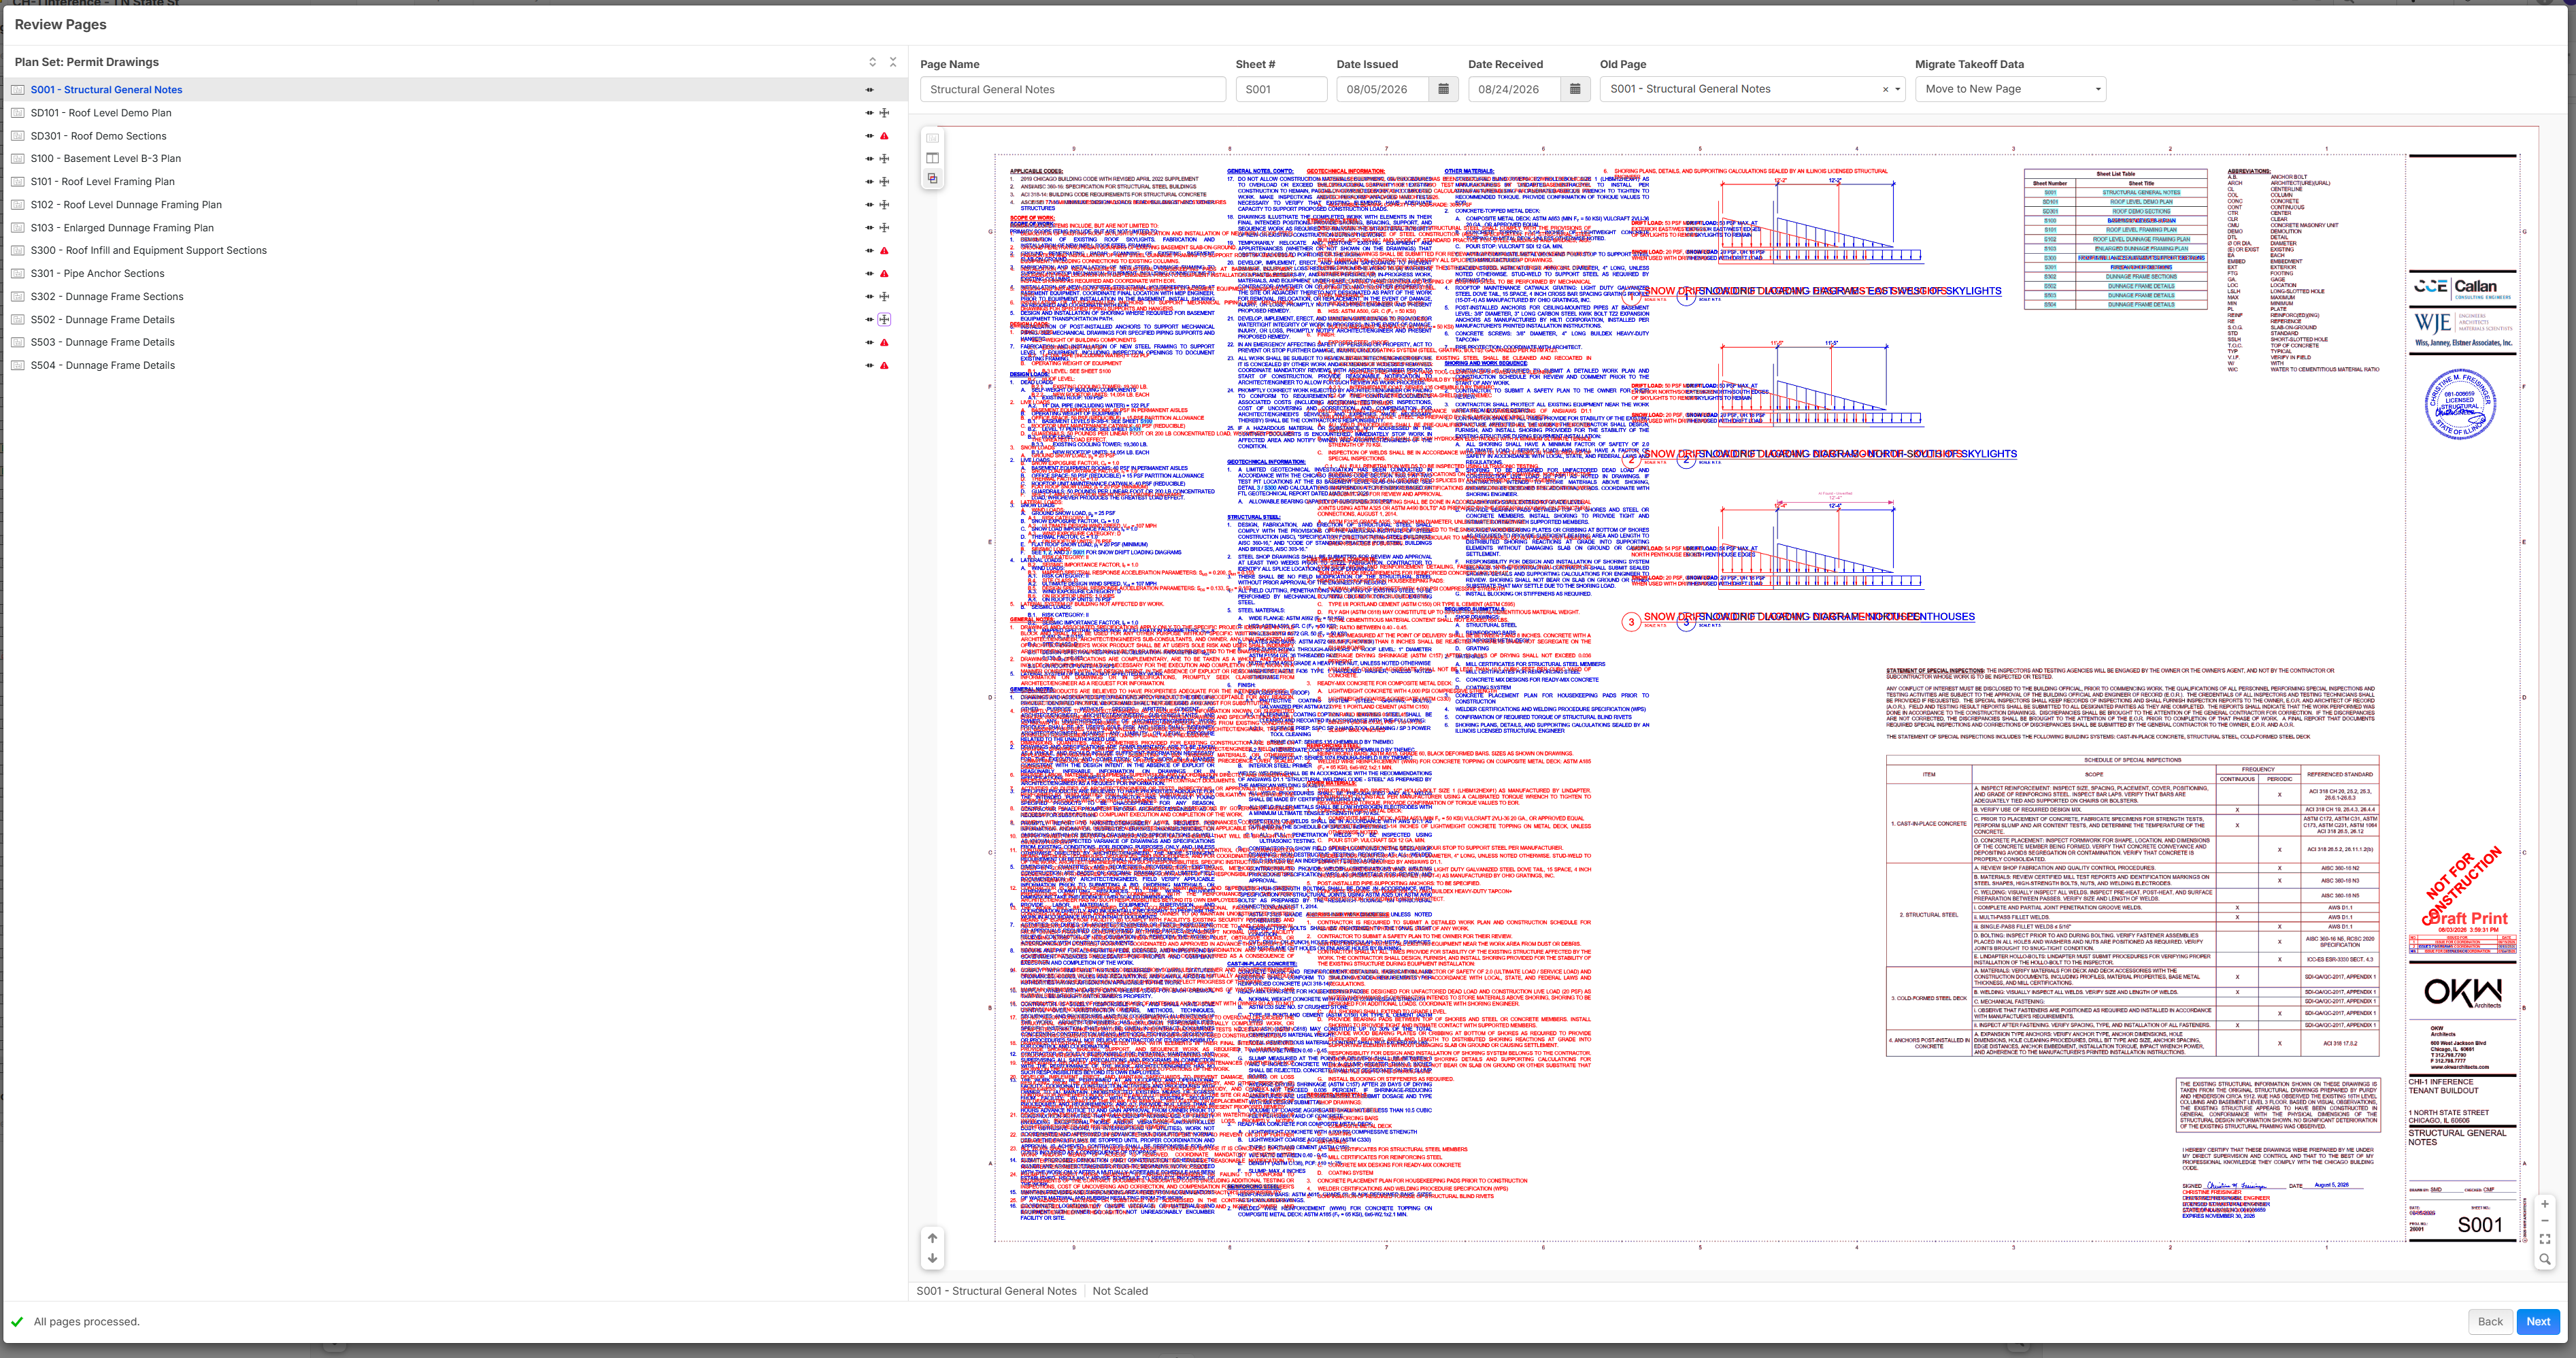Go to previous page using up arrow

[x=932, y=1237]
